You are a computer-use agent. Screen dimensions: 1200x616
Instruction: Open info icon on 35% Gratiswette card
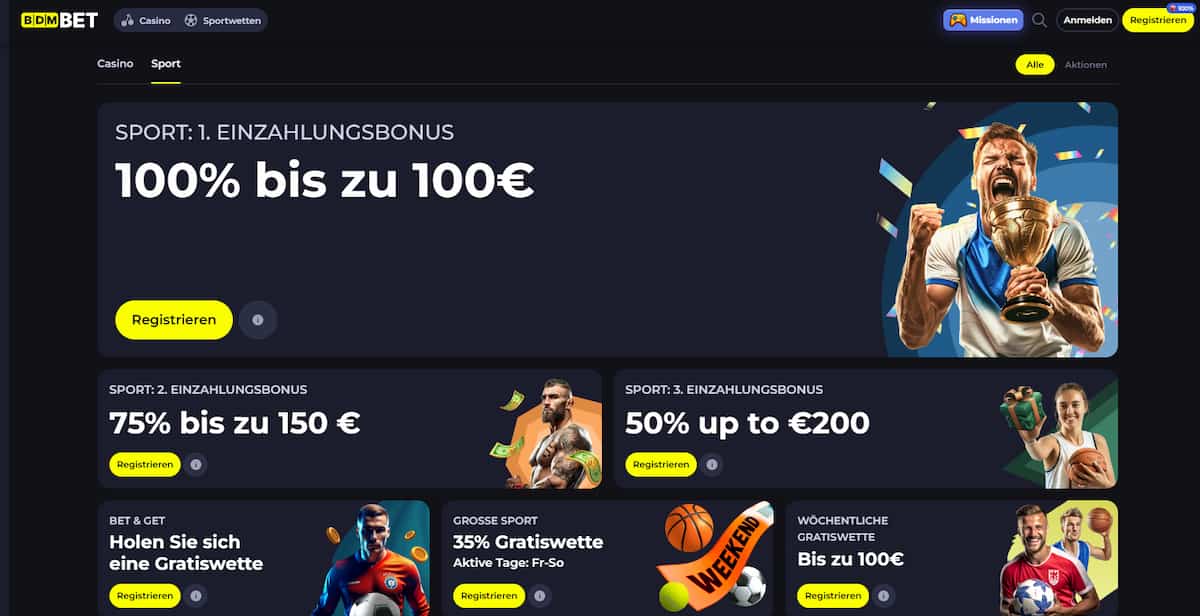pos(540,596)
